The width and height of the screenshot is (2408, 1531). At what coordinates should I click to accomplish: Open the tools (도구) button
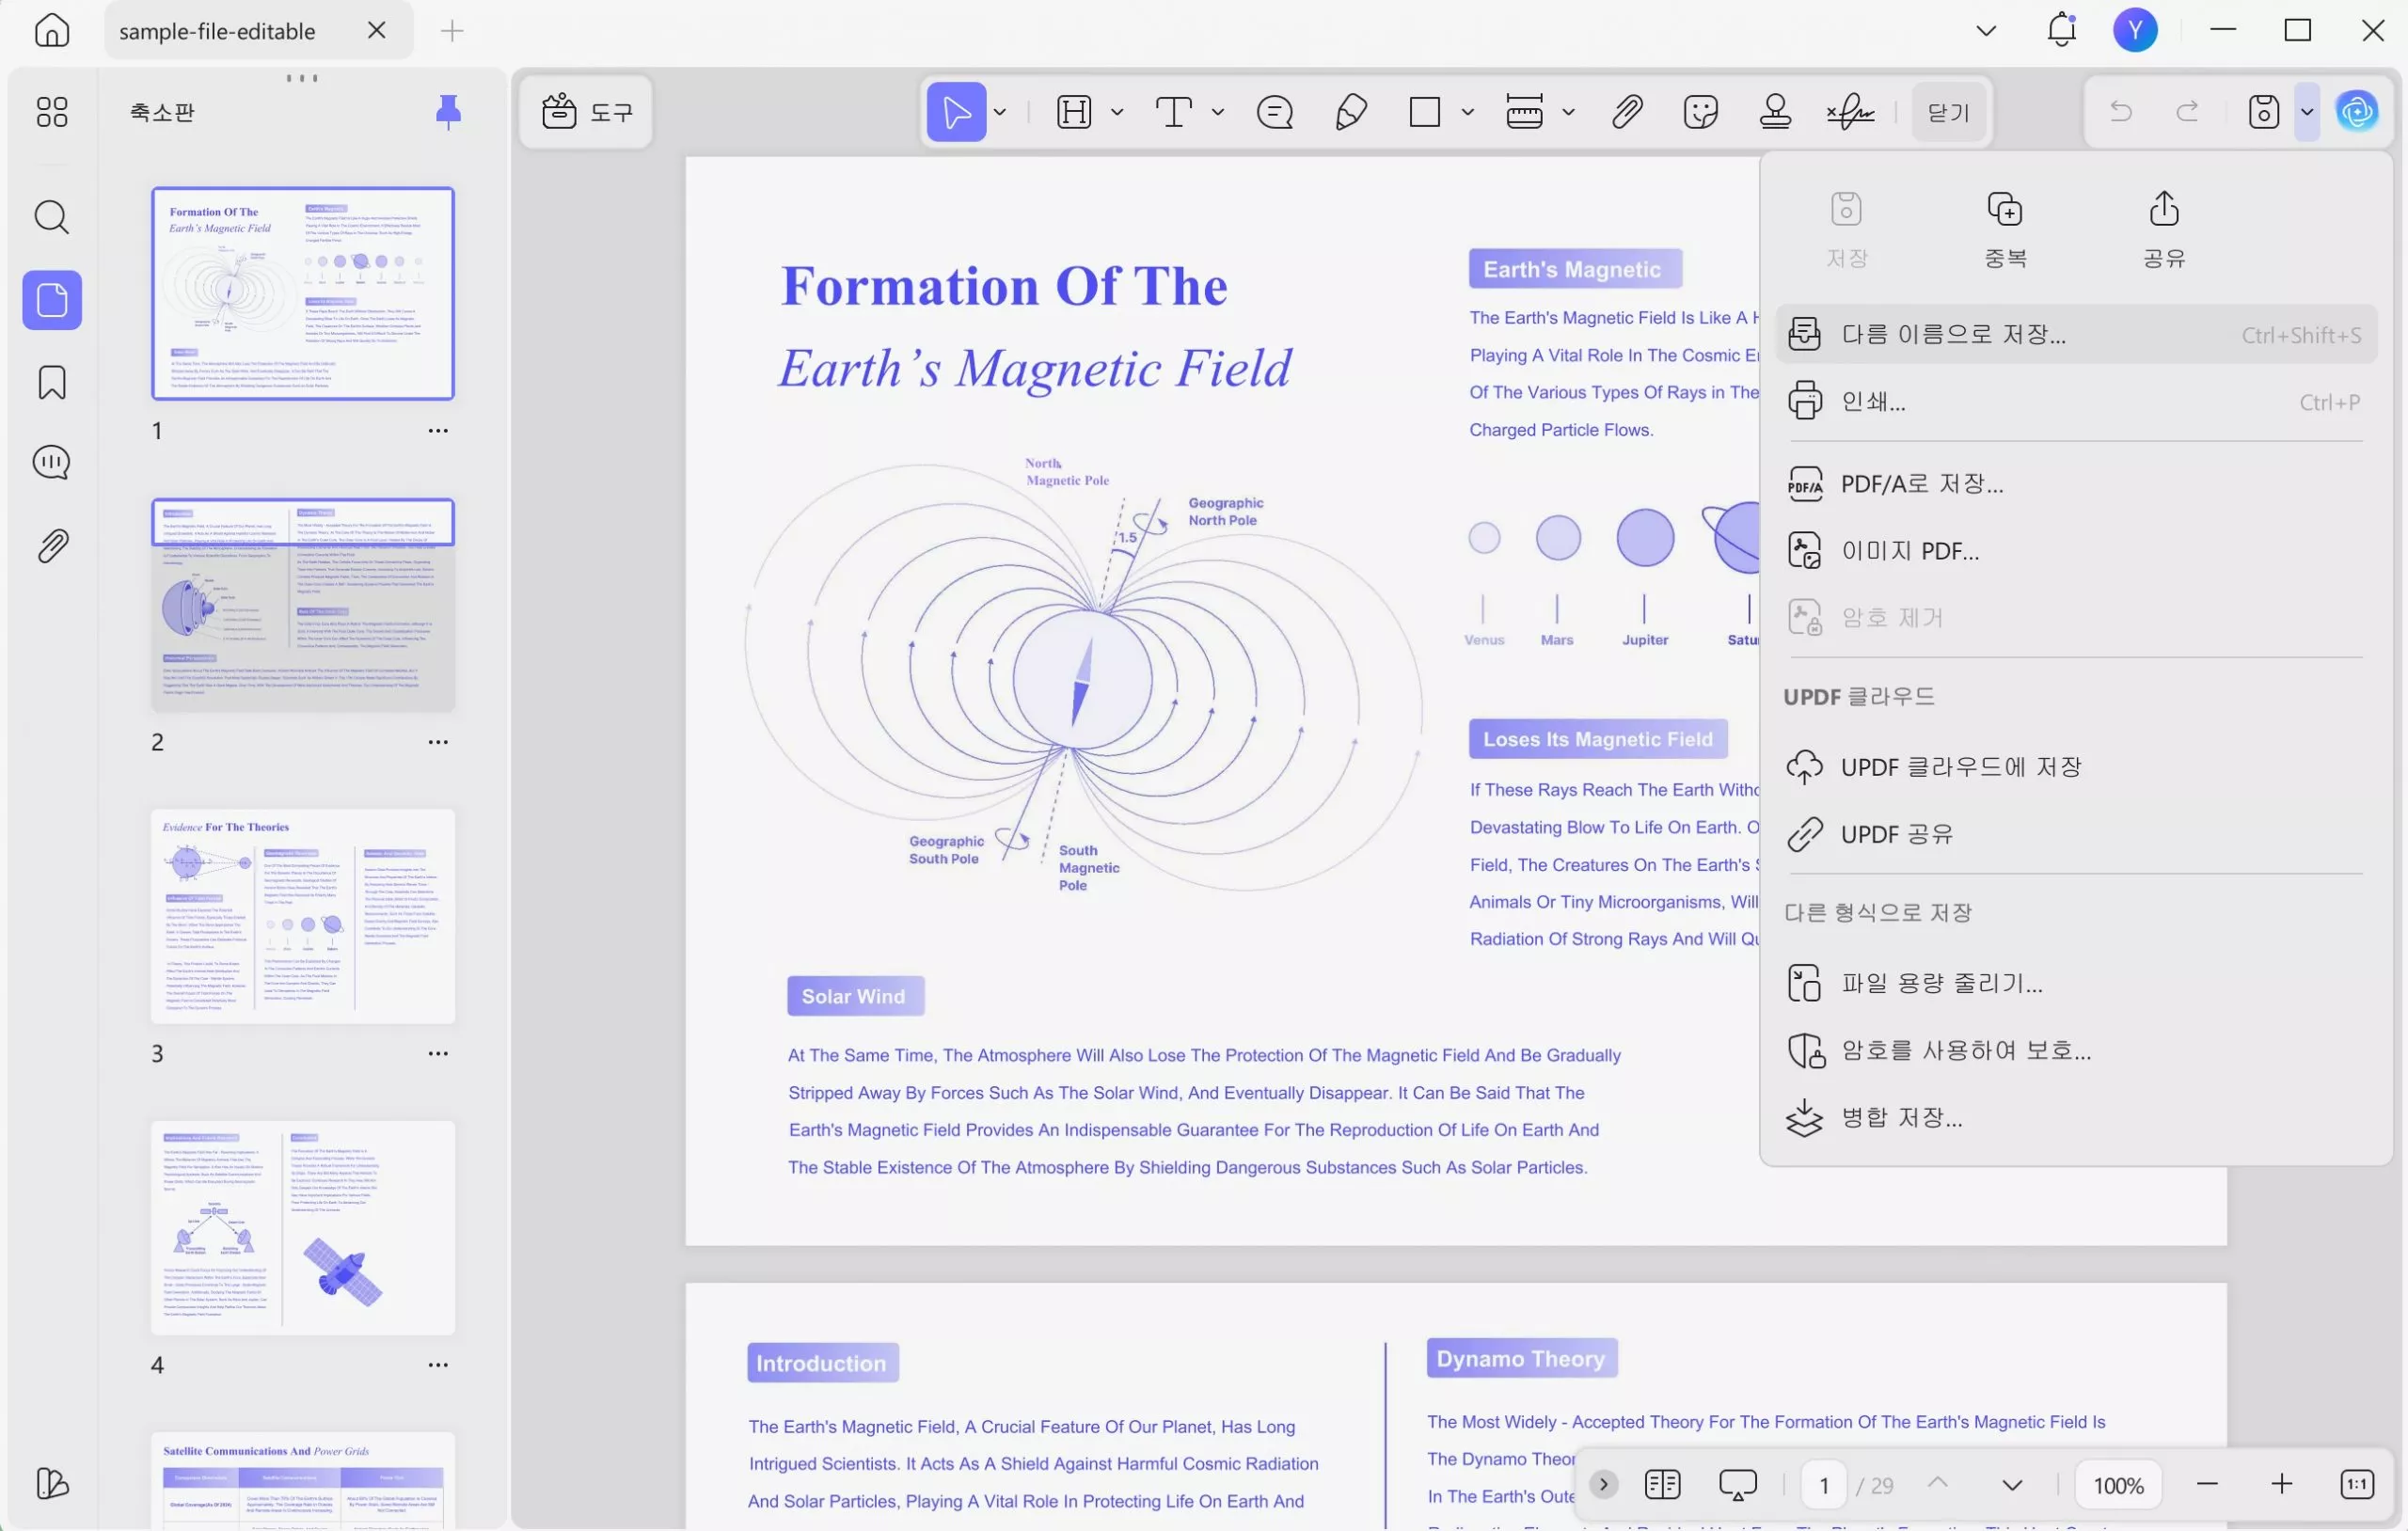click(x=587, y=111)
